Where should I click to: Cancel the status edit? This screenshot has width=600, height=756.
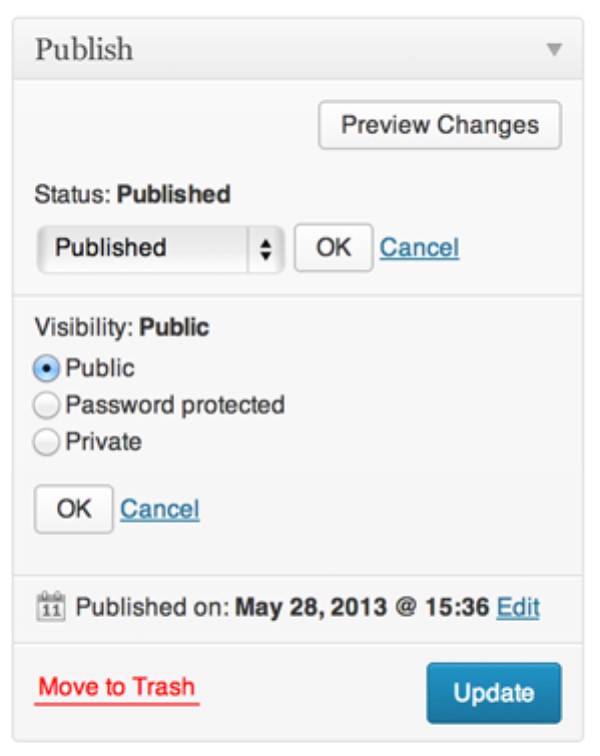pos(419,247)
